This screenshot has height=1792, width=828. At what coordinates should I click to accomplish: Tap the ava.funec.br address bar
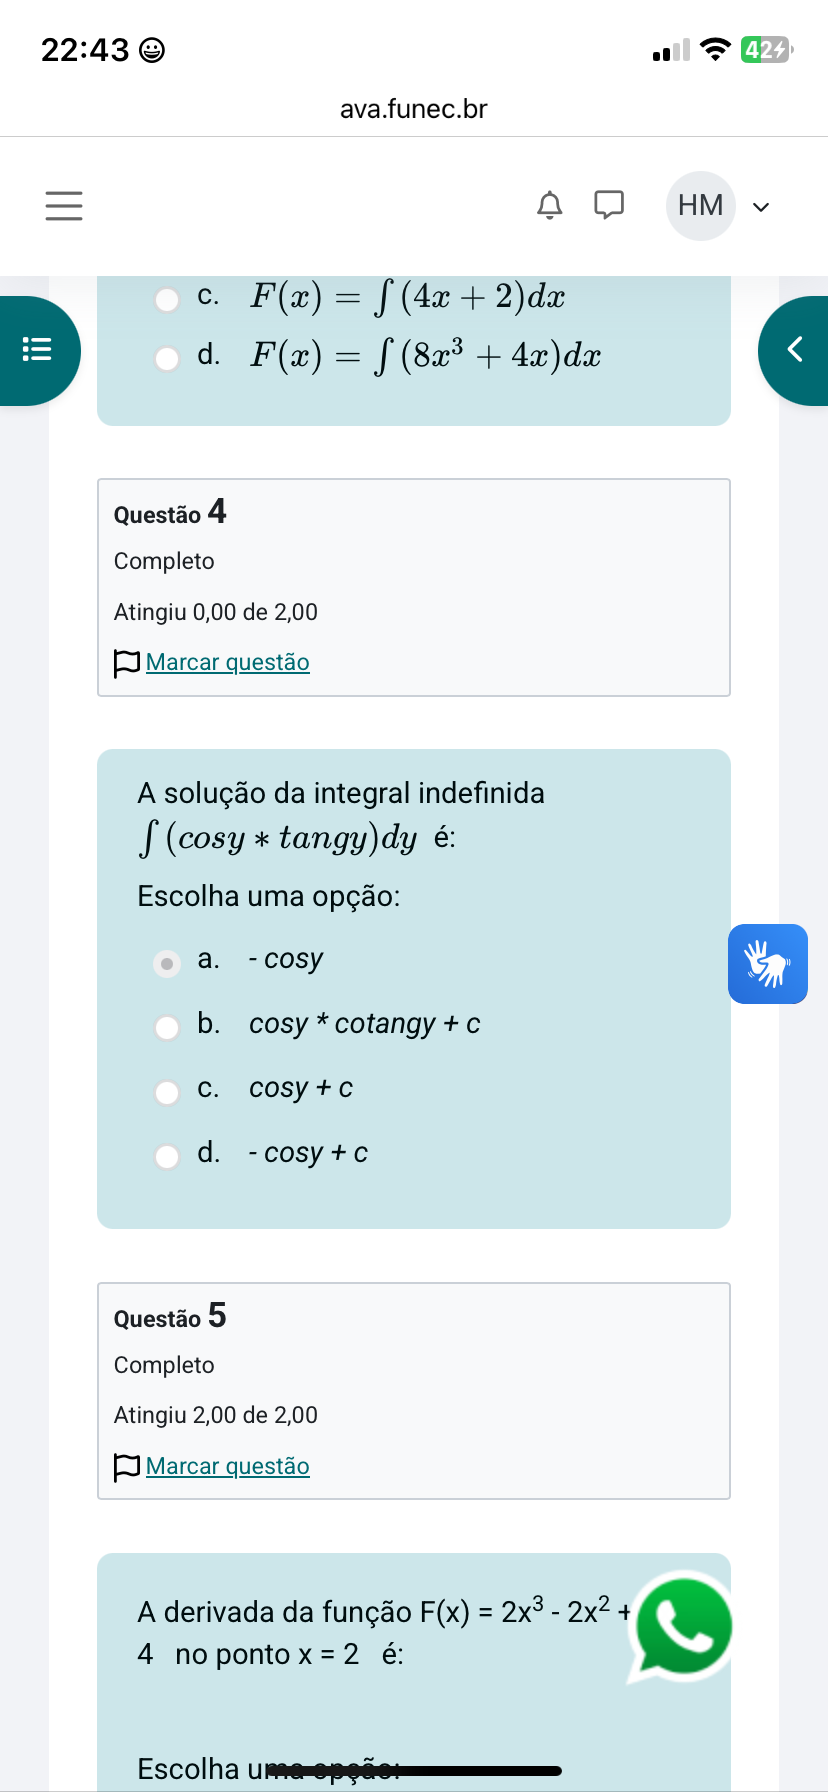tap(414, 109)
